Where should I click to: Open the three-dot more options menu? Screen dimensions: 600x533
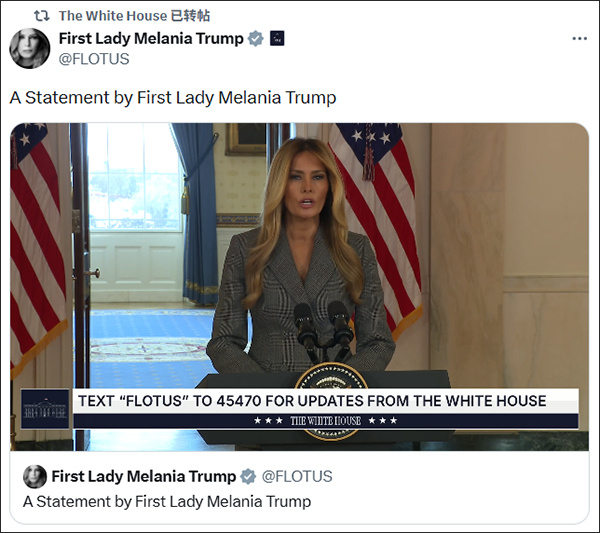tap(579, 38)
